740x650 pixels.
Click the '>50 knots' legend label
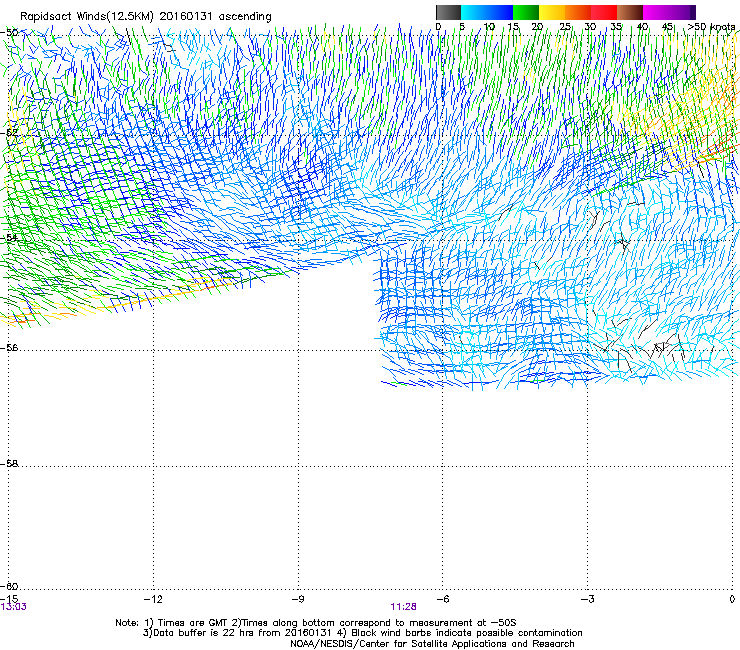click(x=711, y=27)
